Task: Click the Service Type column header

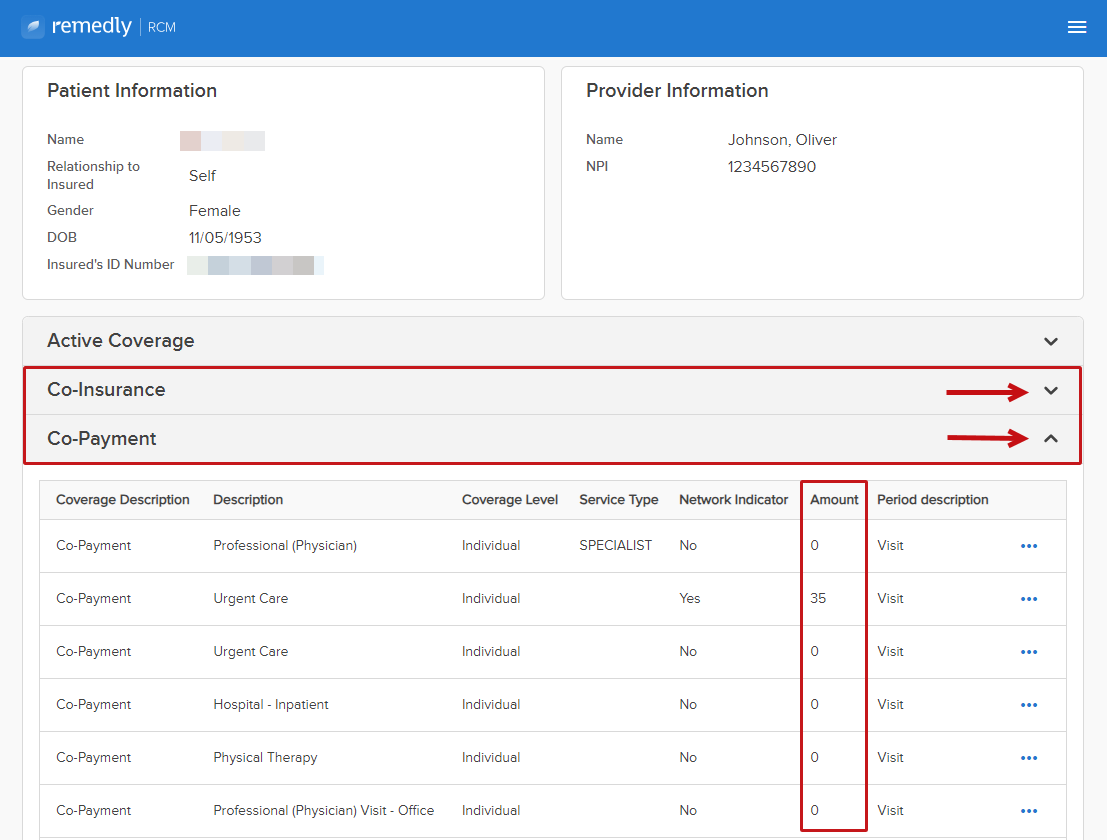Action: 618,500
